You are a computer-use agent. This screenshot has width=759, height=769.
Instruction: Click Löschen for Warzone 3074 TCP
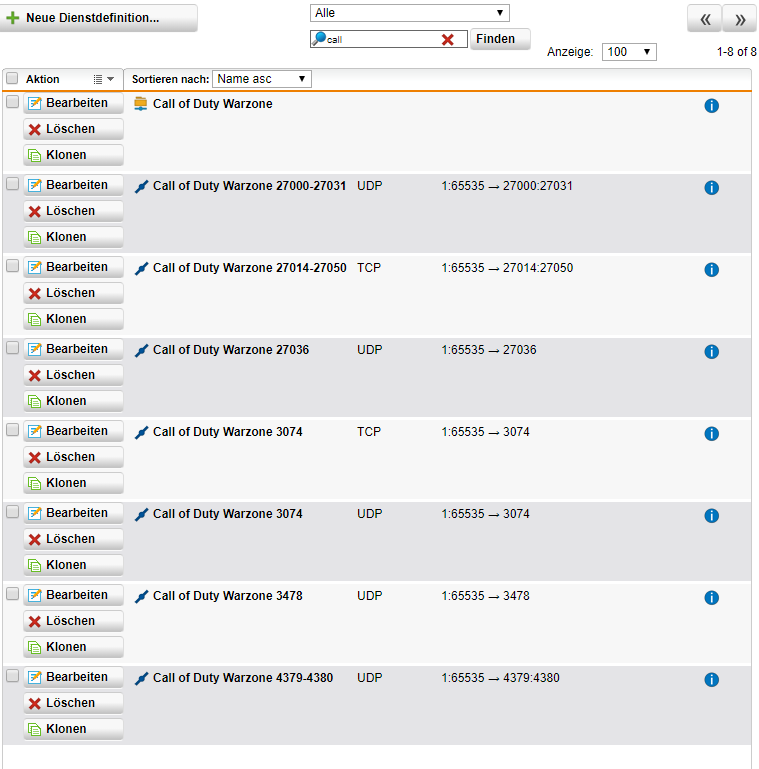click(73, 457)
